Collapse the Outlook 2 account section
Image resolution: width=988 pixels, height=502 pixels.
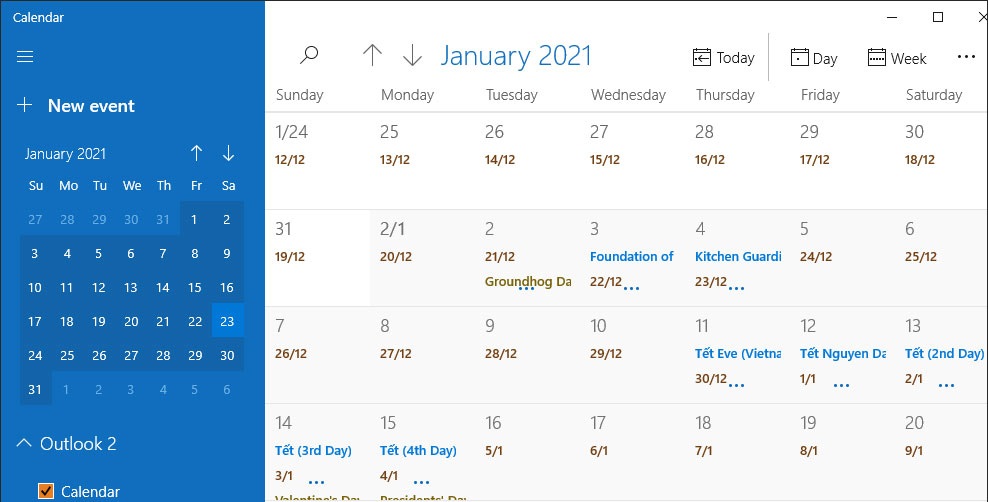(24, 443)
